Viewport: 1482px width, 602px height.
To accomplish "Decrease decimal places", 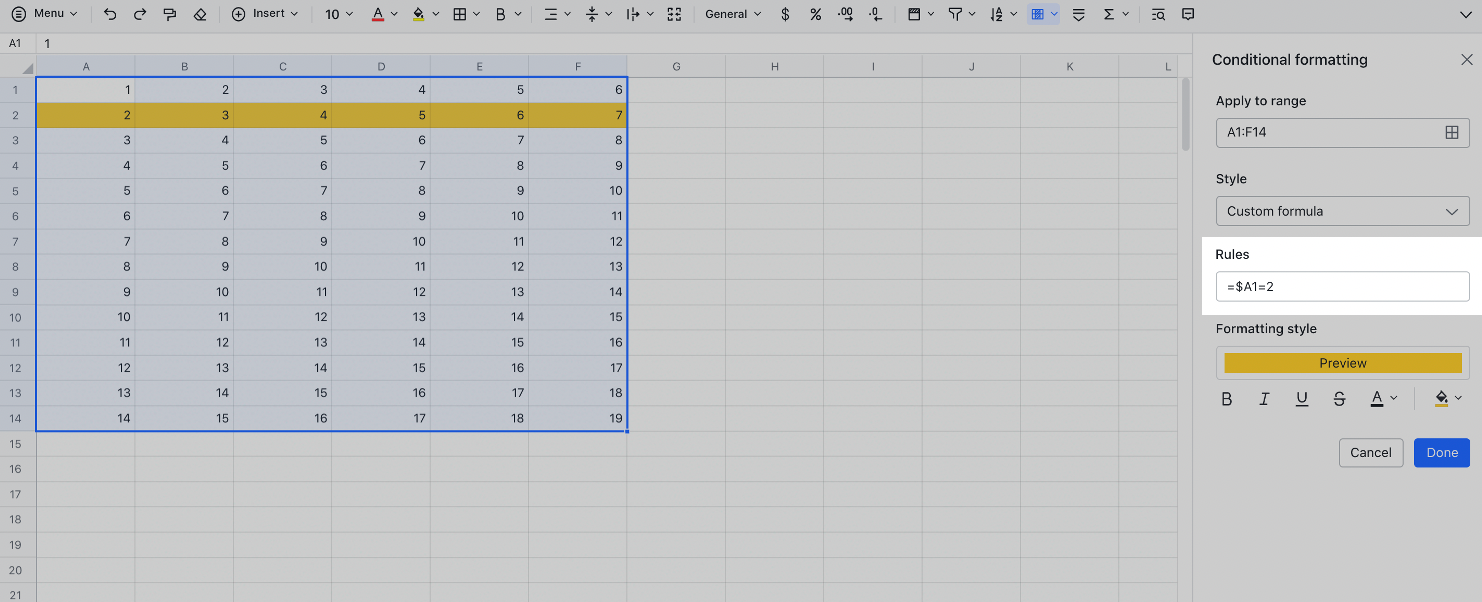I will pyautogui.click(x=845, y=14).
